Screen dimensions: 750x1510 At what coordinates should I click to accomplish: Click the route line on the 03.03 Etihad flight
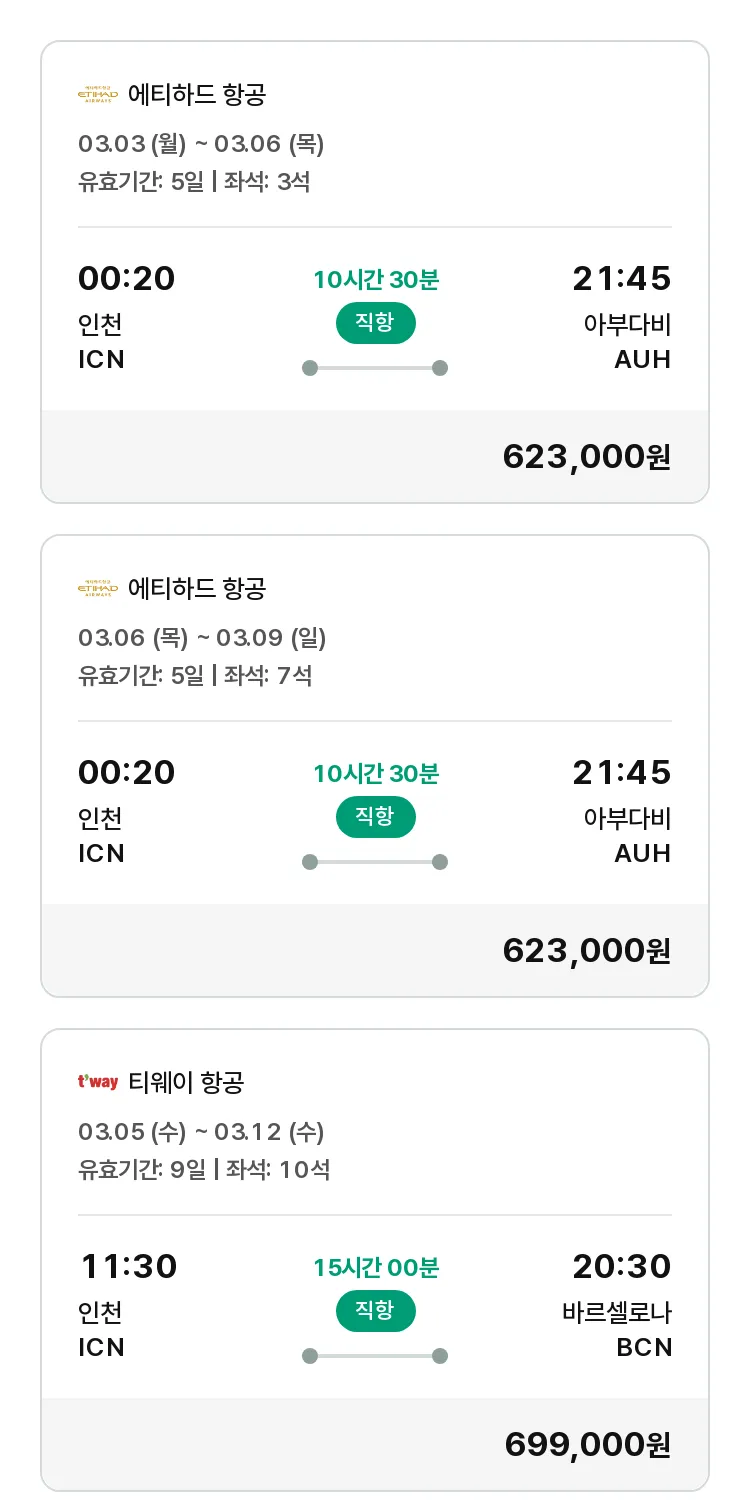coord(375,368)
